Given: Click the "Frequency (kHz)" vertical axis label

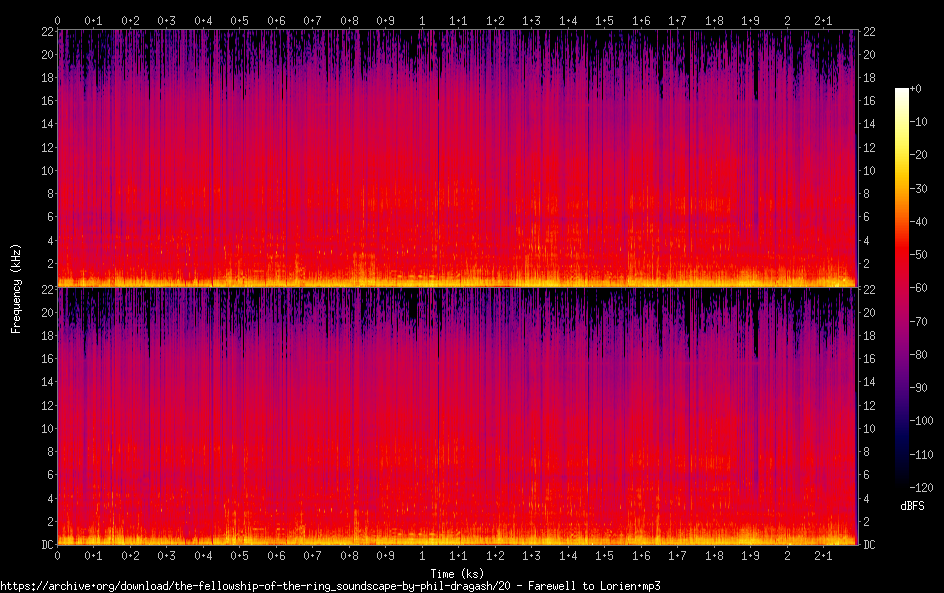Looking at the screenshot, I should pyautogui.click(x=16, y=287).
